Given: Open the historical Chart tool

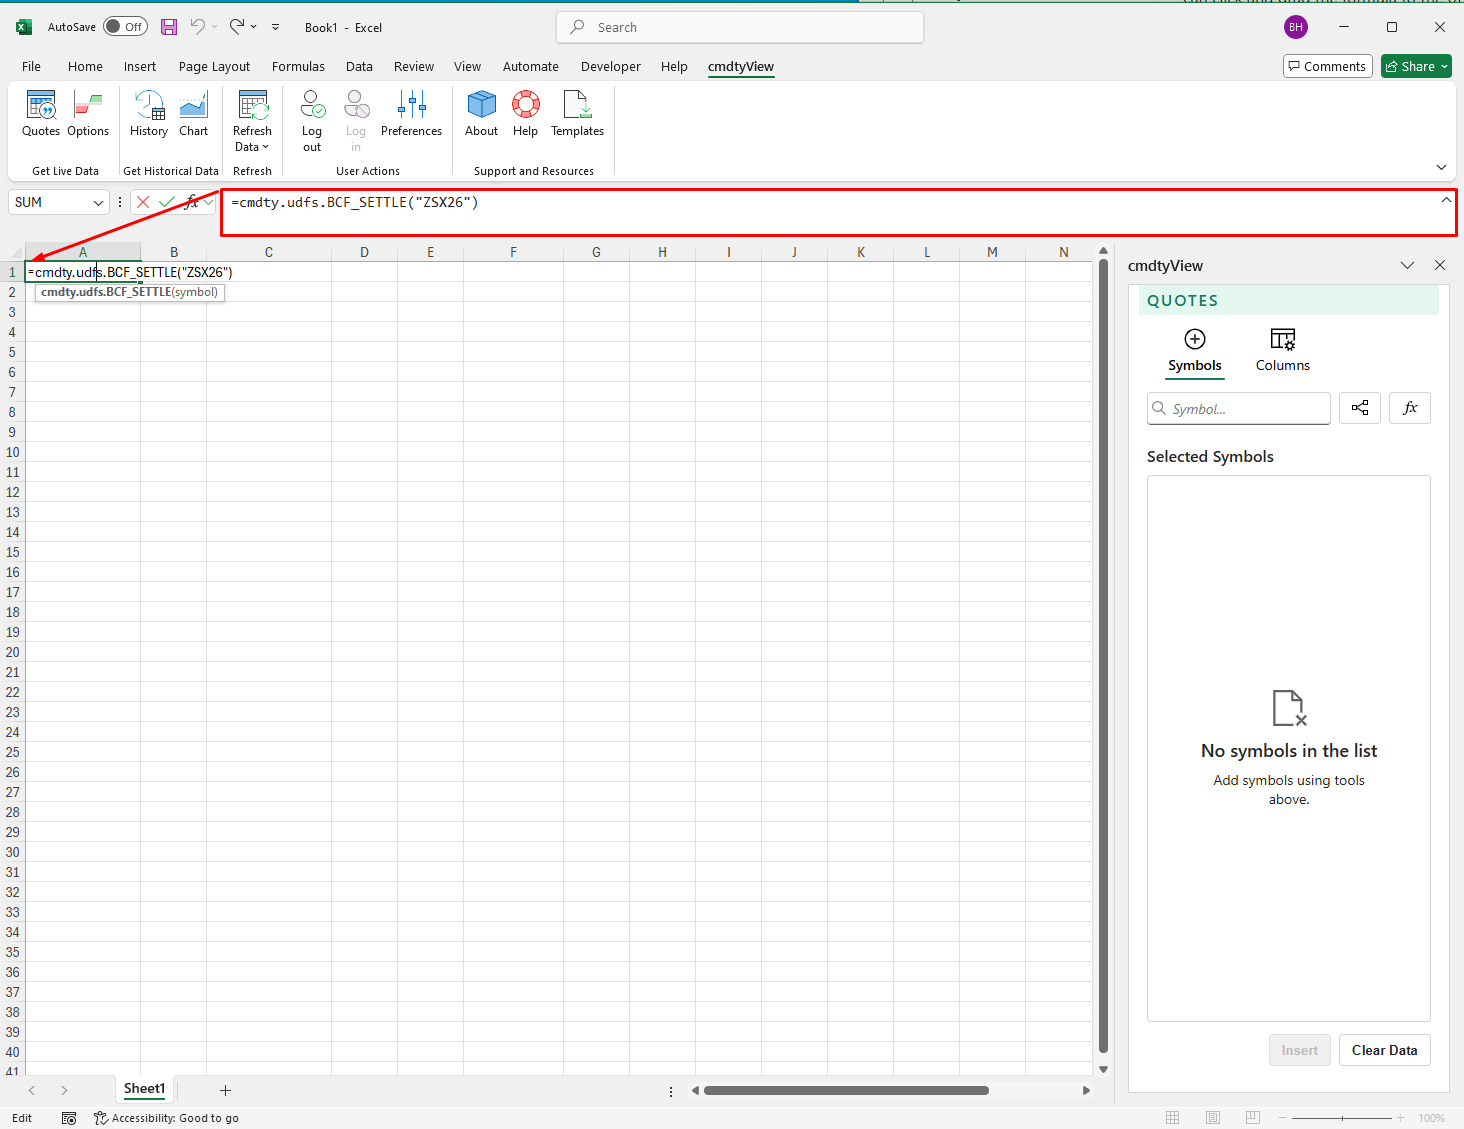Looking at the screenshot, I should tap(194, 113).
